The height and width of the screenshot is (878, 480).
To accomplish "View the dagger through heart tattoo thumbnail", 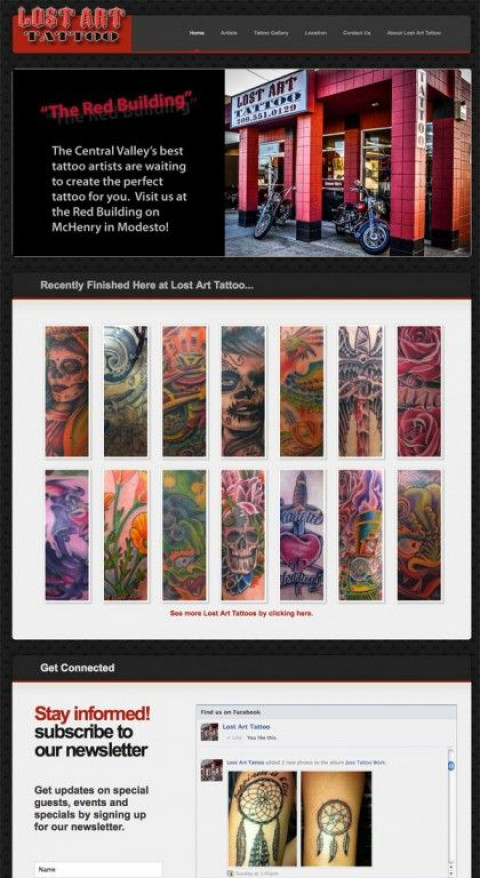I will (x=301, y=535).
